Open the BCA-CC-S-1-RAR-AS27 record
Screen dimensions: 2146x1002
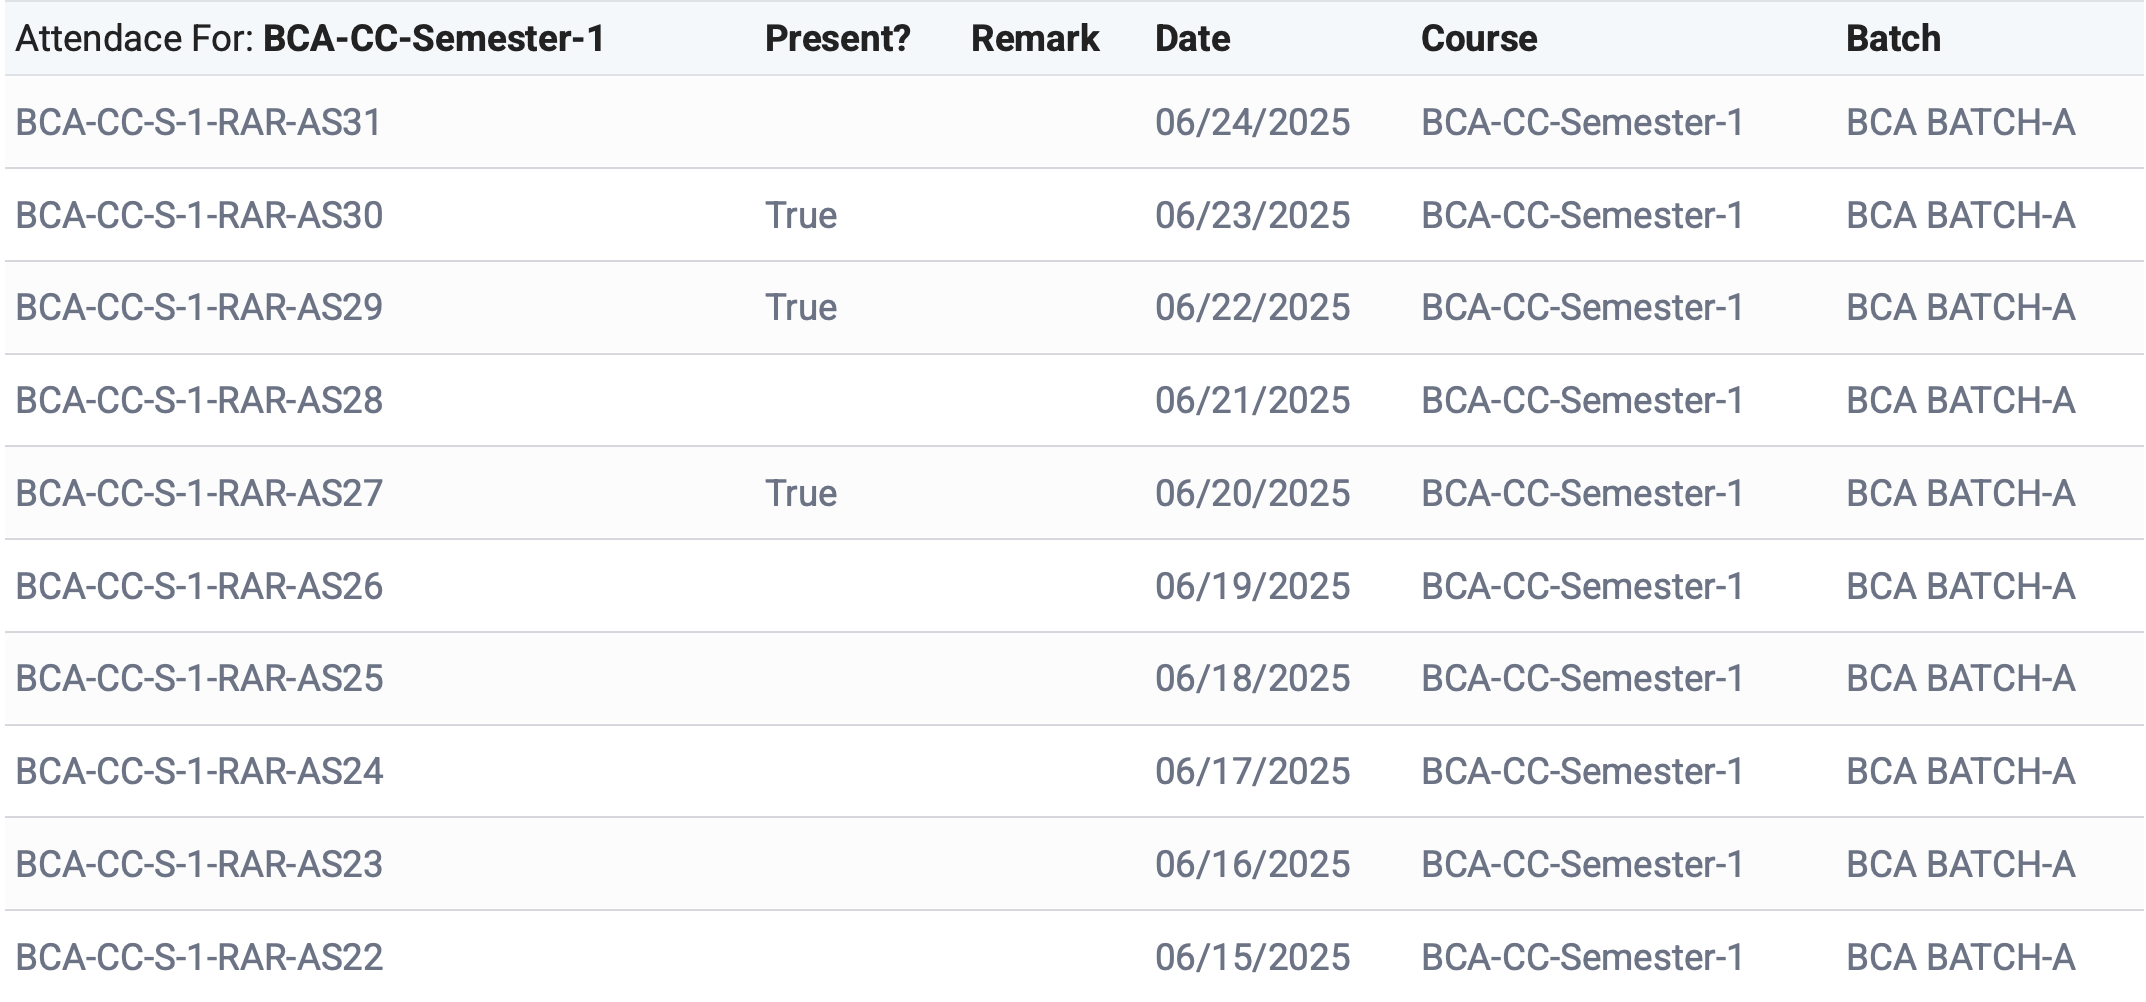[x=199, y=494]
